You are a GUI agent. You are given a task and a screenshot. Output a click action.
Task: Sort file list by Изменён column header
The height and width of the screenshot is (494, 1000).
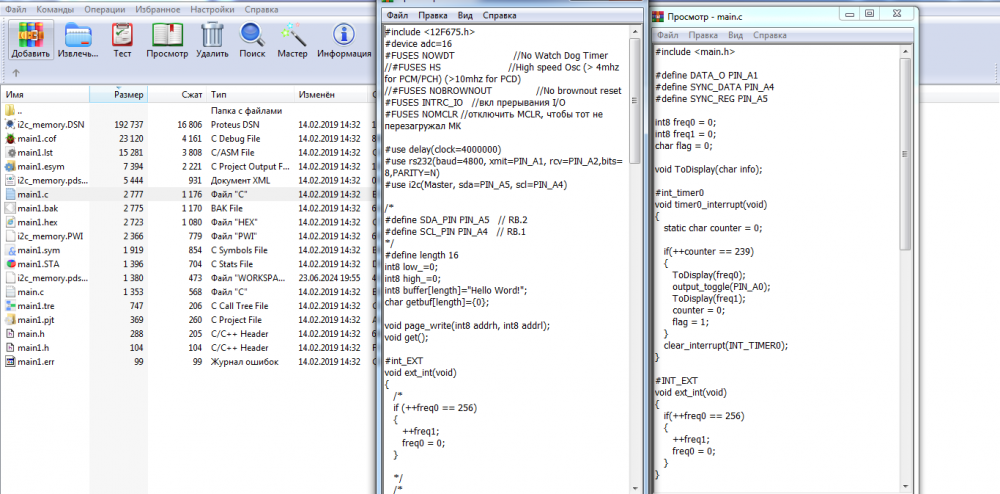(331, 96)
